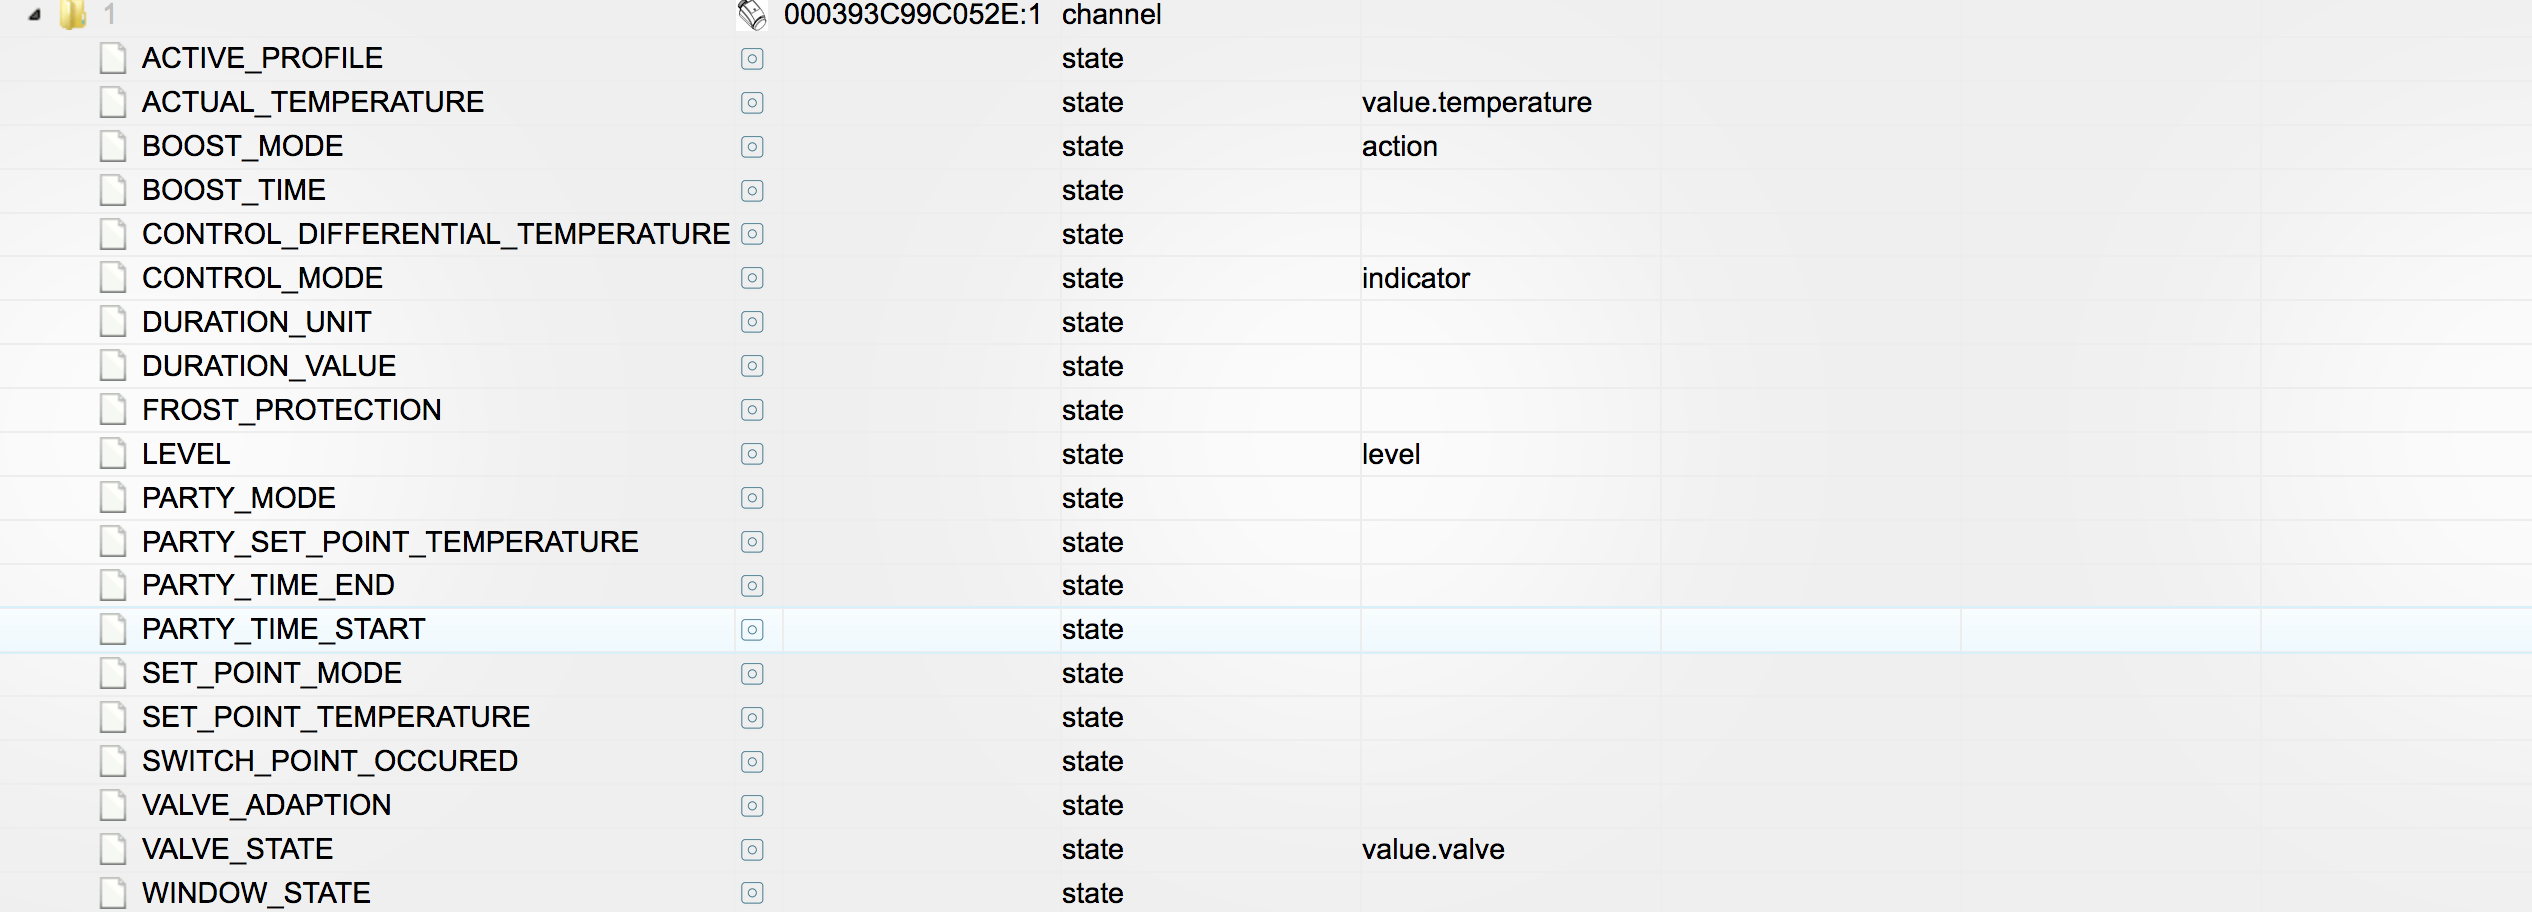Click the value.valve role cell
Viewport: 2532px width, 912px height.
pos(1432,850)
